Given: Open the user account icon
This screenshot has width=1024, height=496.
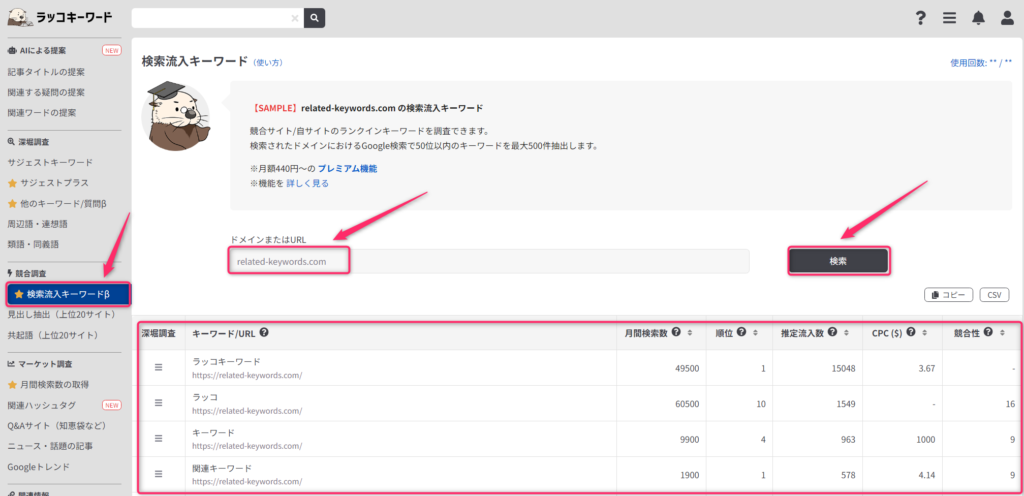Looking at the screenshot, I should [1008, 18].
